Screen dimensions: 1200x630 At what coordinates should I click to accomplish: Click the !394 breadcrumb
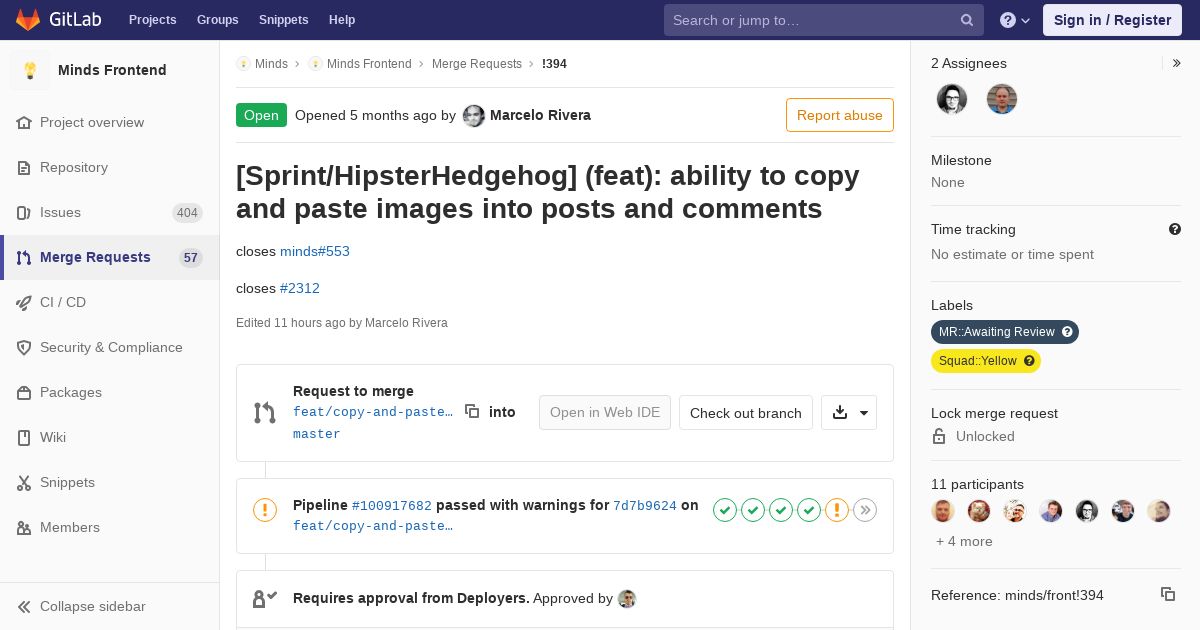(x=554, y=64)
